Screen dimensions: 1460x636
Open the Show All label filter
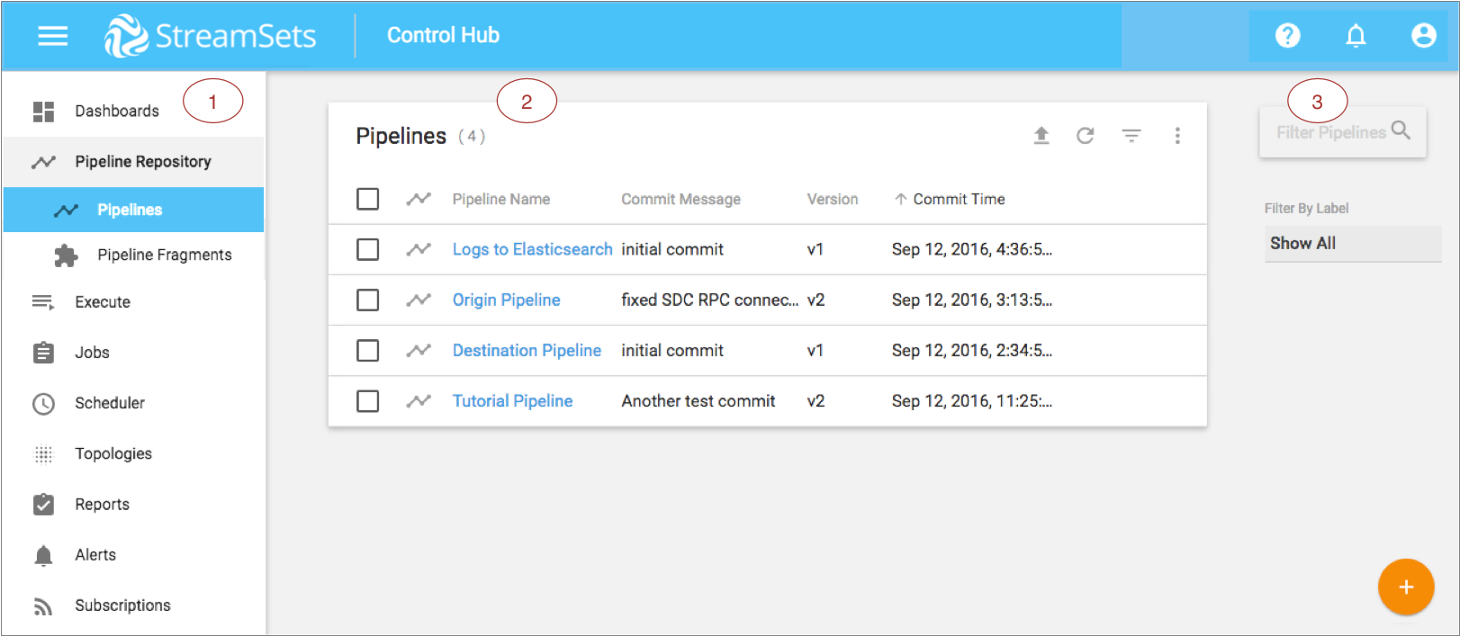pyautogui.click(x=1352, y=243)
